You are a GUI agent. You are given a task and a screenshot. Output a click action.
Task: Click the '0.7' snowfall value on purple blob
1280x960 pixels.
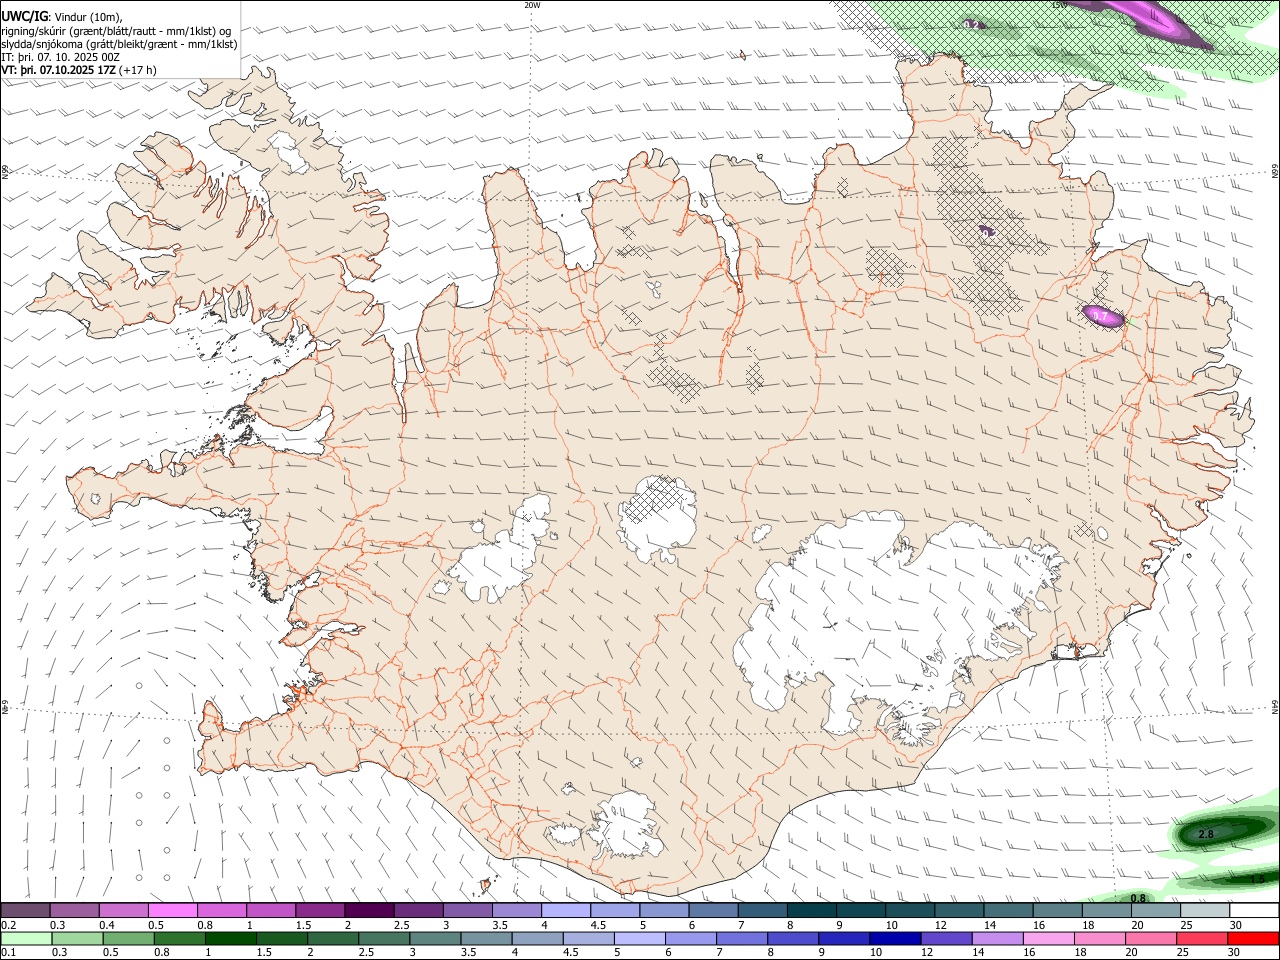click(1101, 317)
